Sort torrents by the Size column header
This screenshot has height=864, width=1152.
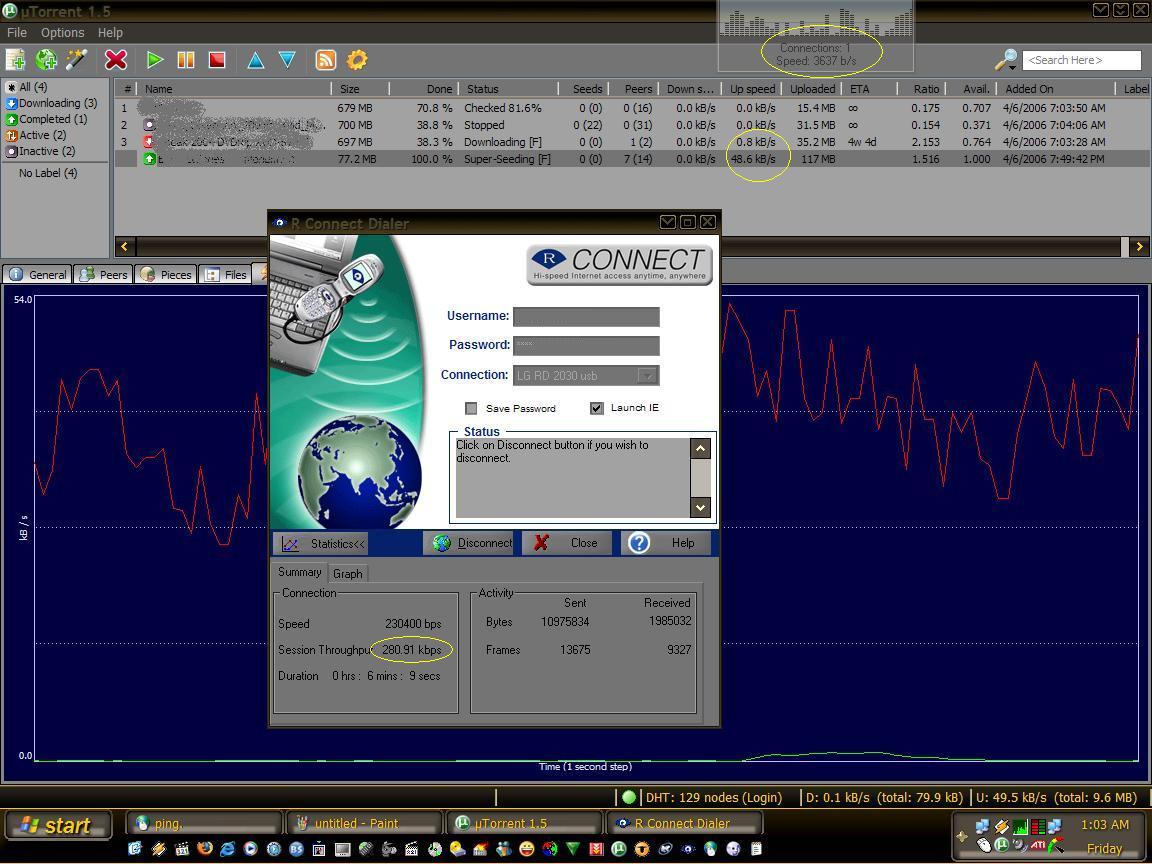coord(360,89)
